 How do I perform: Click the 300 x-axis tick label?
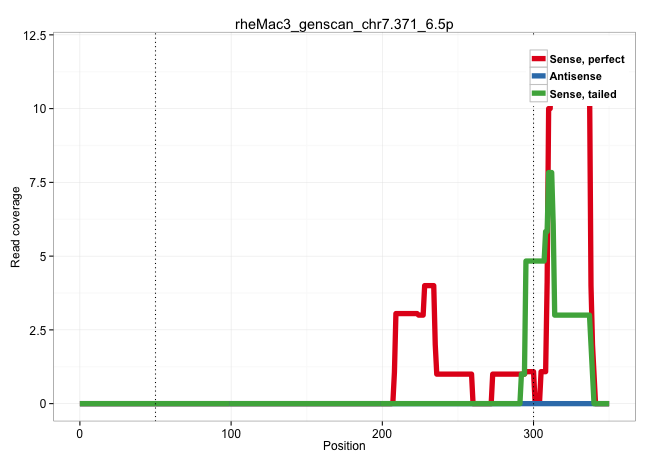pos(533,431)
